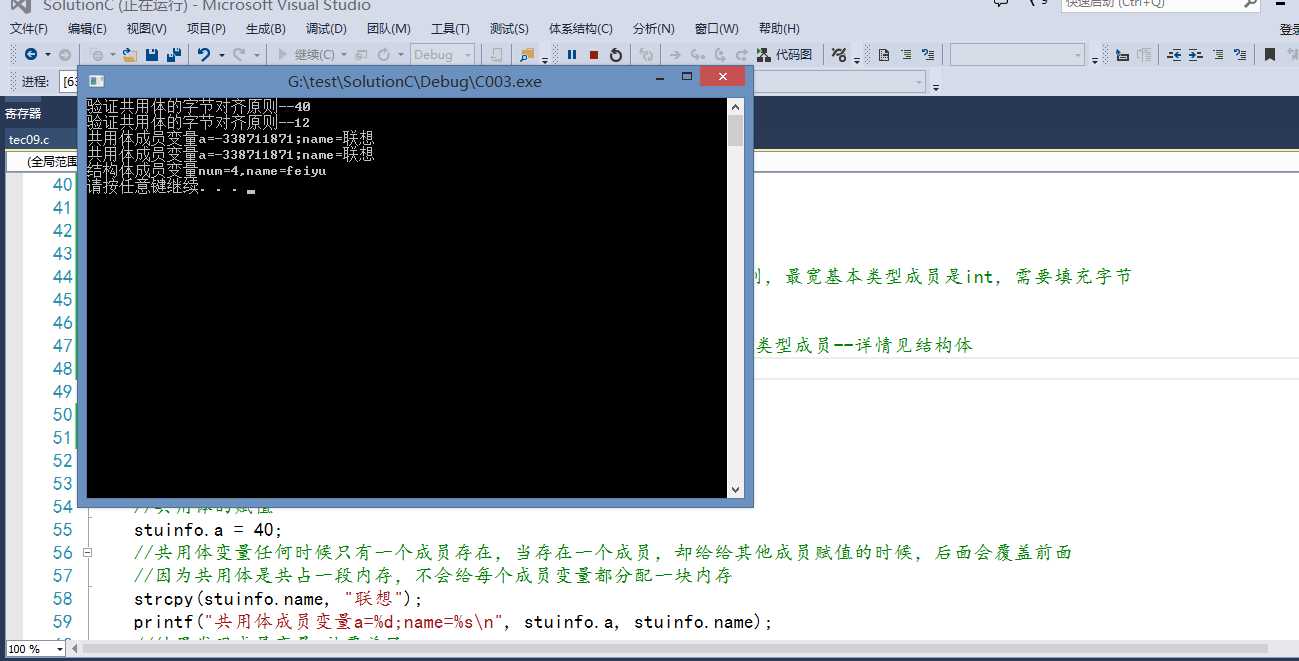Click code line 'stuinfo.a = 40;'
This screenshot has width=1299, height=661.
[208, 529]
